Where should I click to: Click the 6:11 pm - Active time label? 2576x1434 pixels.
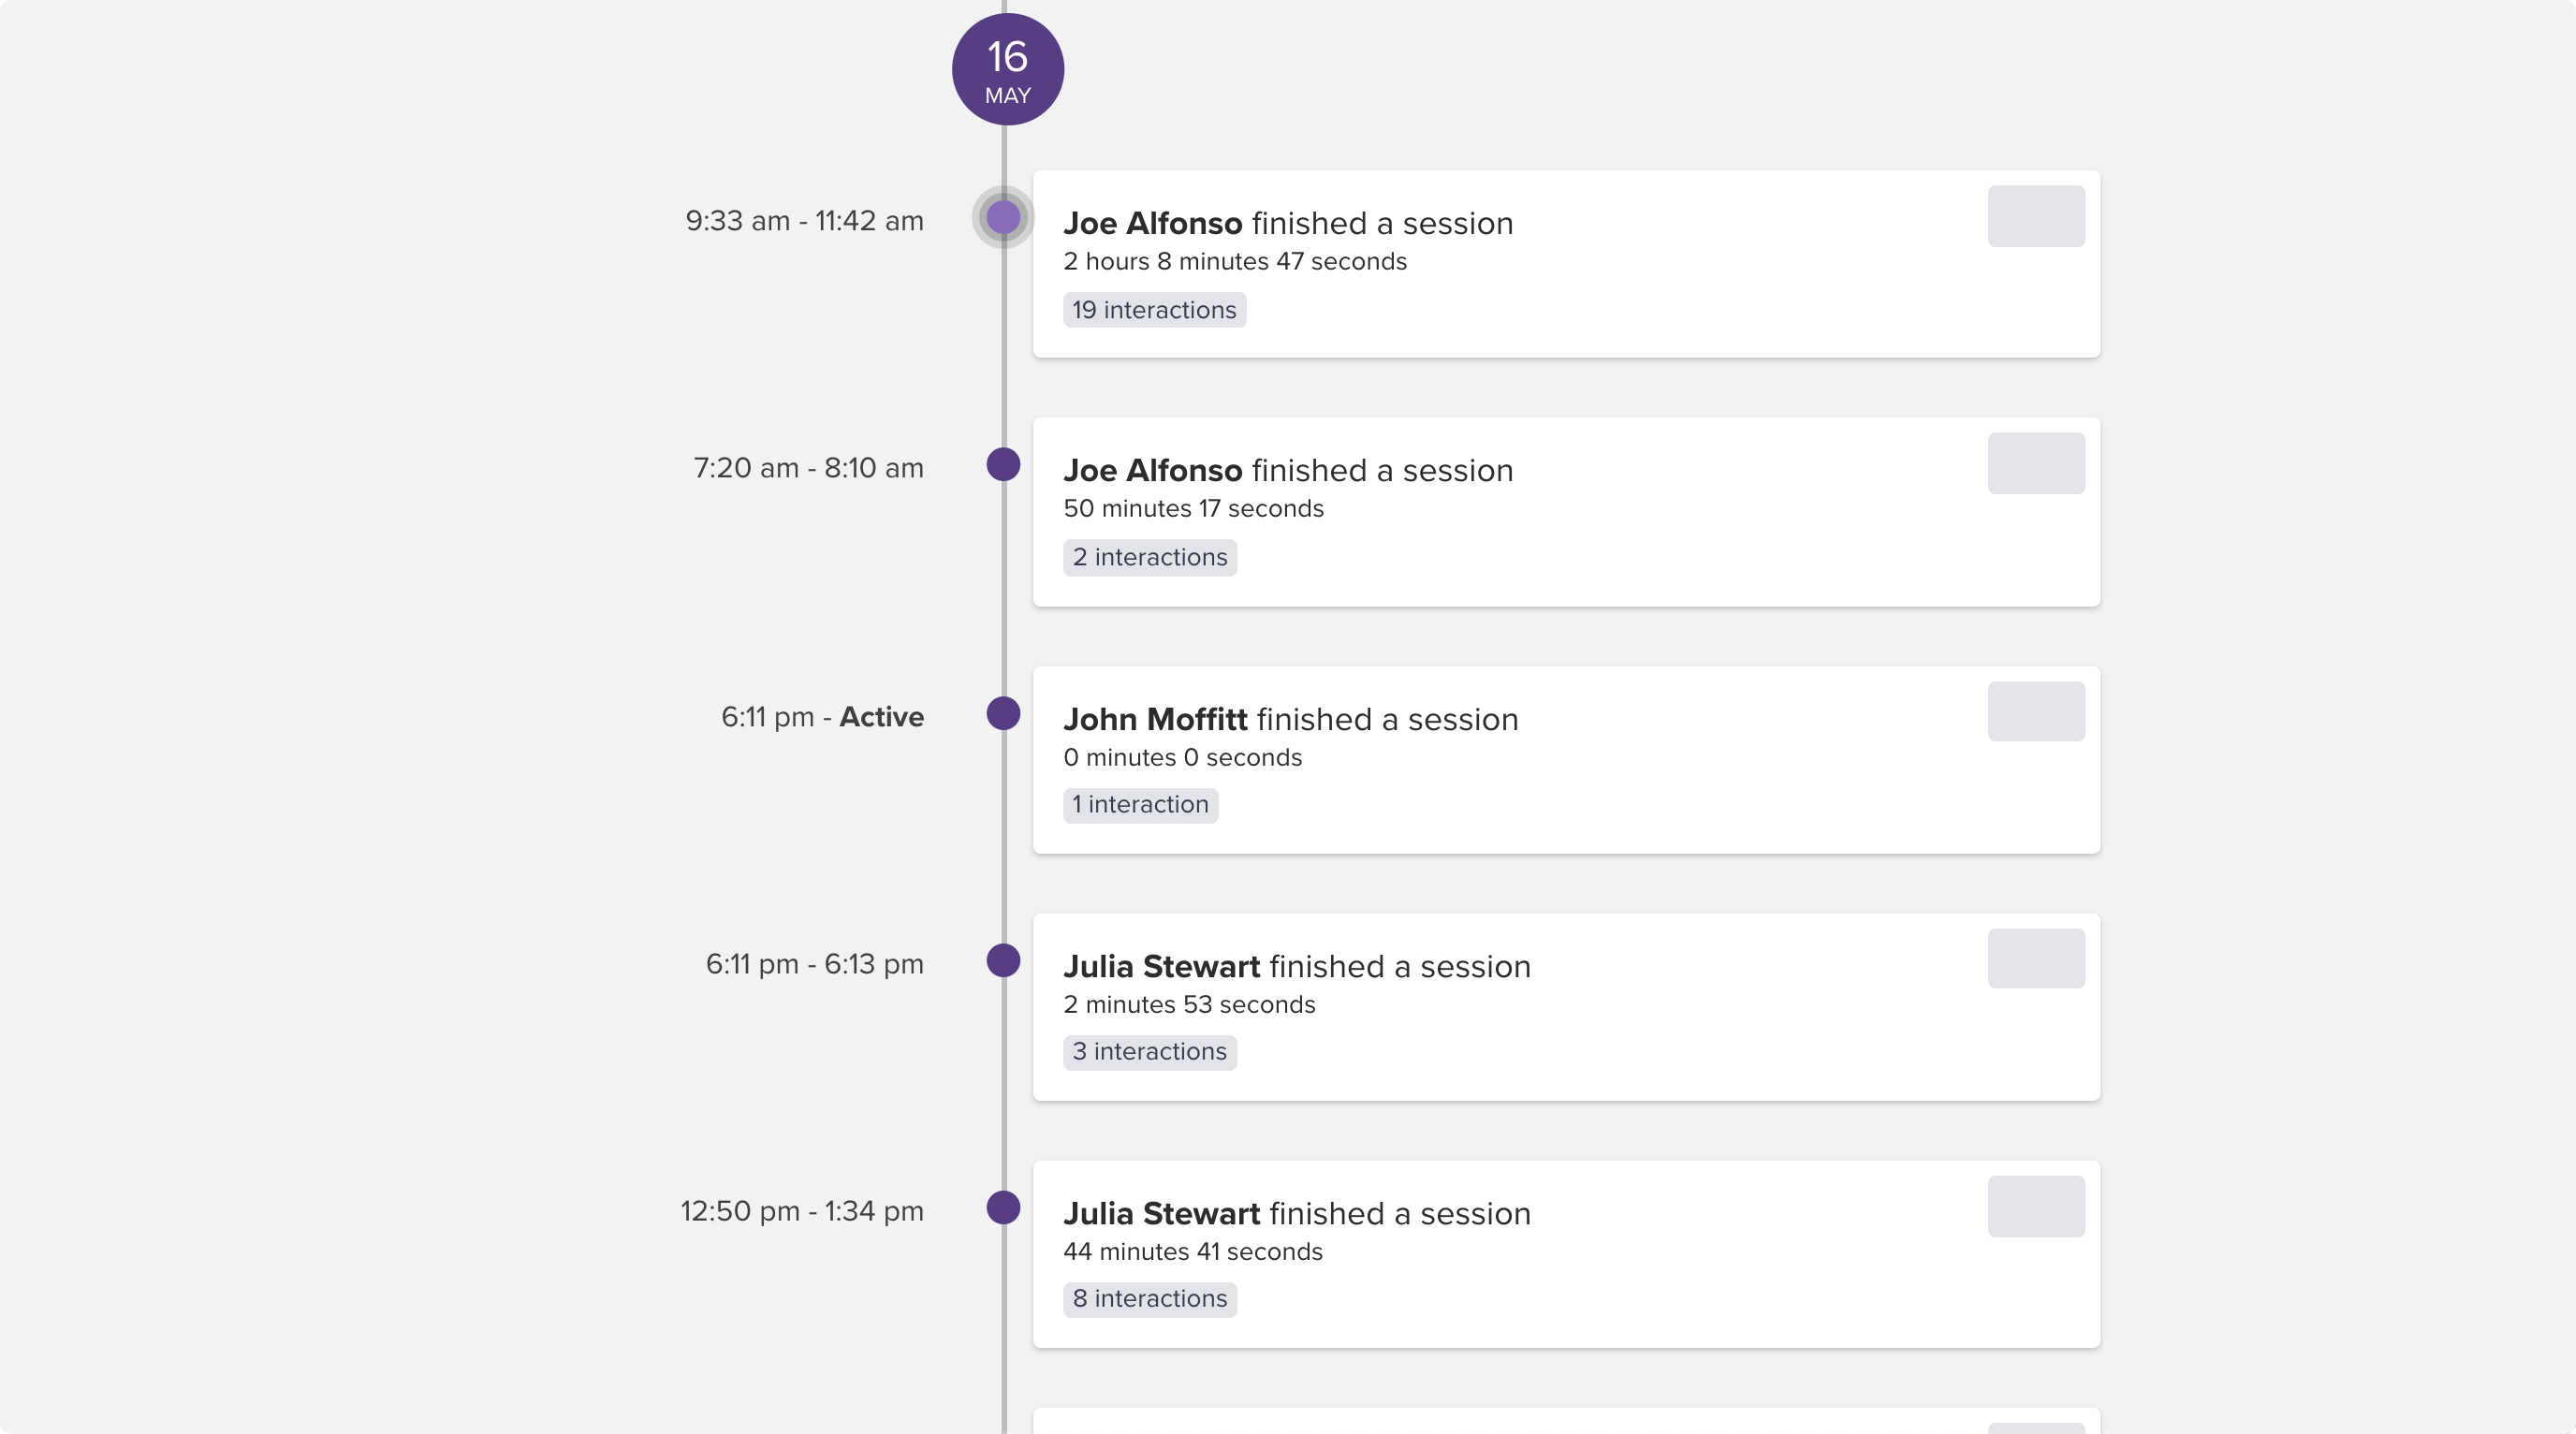coord(822,717)
